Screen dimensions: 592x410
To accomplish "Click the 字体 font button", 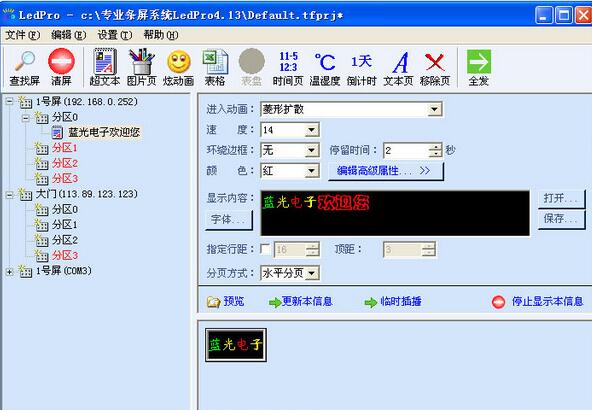I will [x=229, y=219].
